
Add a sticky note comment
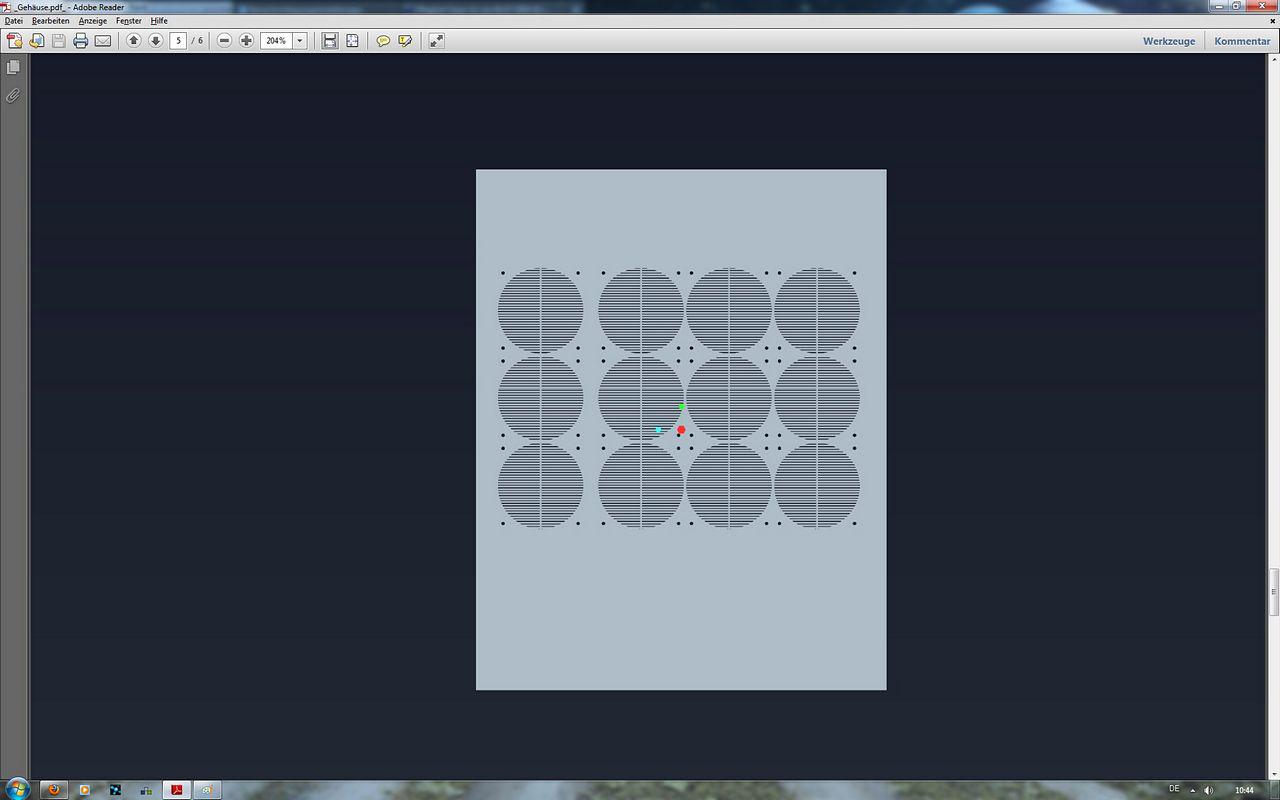(383, 41)
